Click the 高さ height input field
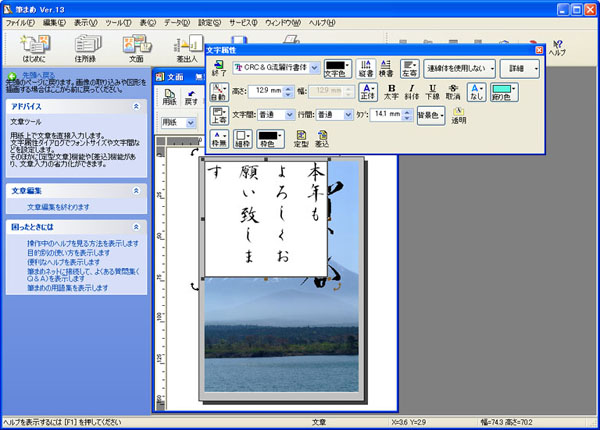This screenshot has width=600, height=430. [x=267, y=91]
